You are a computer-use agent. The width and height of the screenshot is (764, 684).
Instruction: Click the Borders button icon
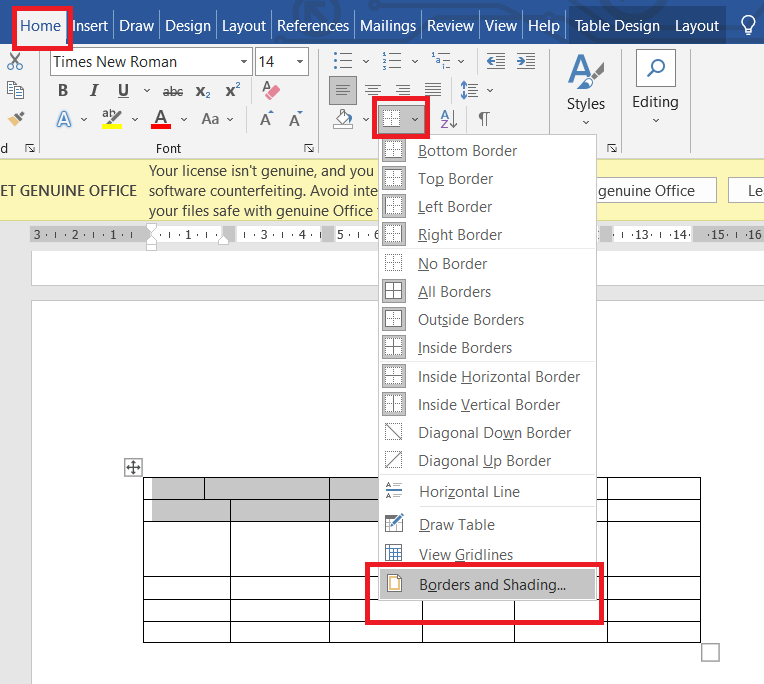[x=392, y=119]
